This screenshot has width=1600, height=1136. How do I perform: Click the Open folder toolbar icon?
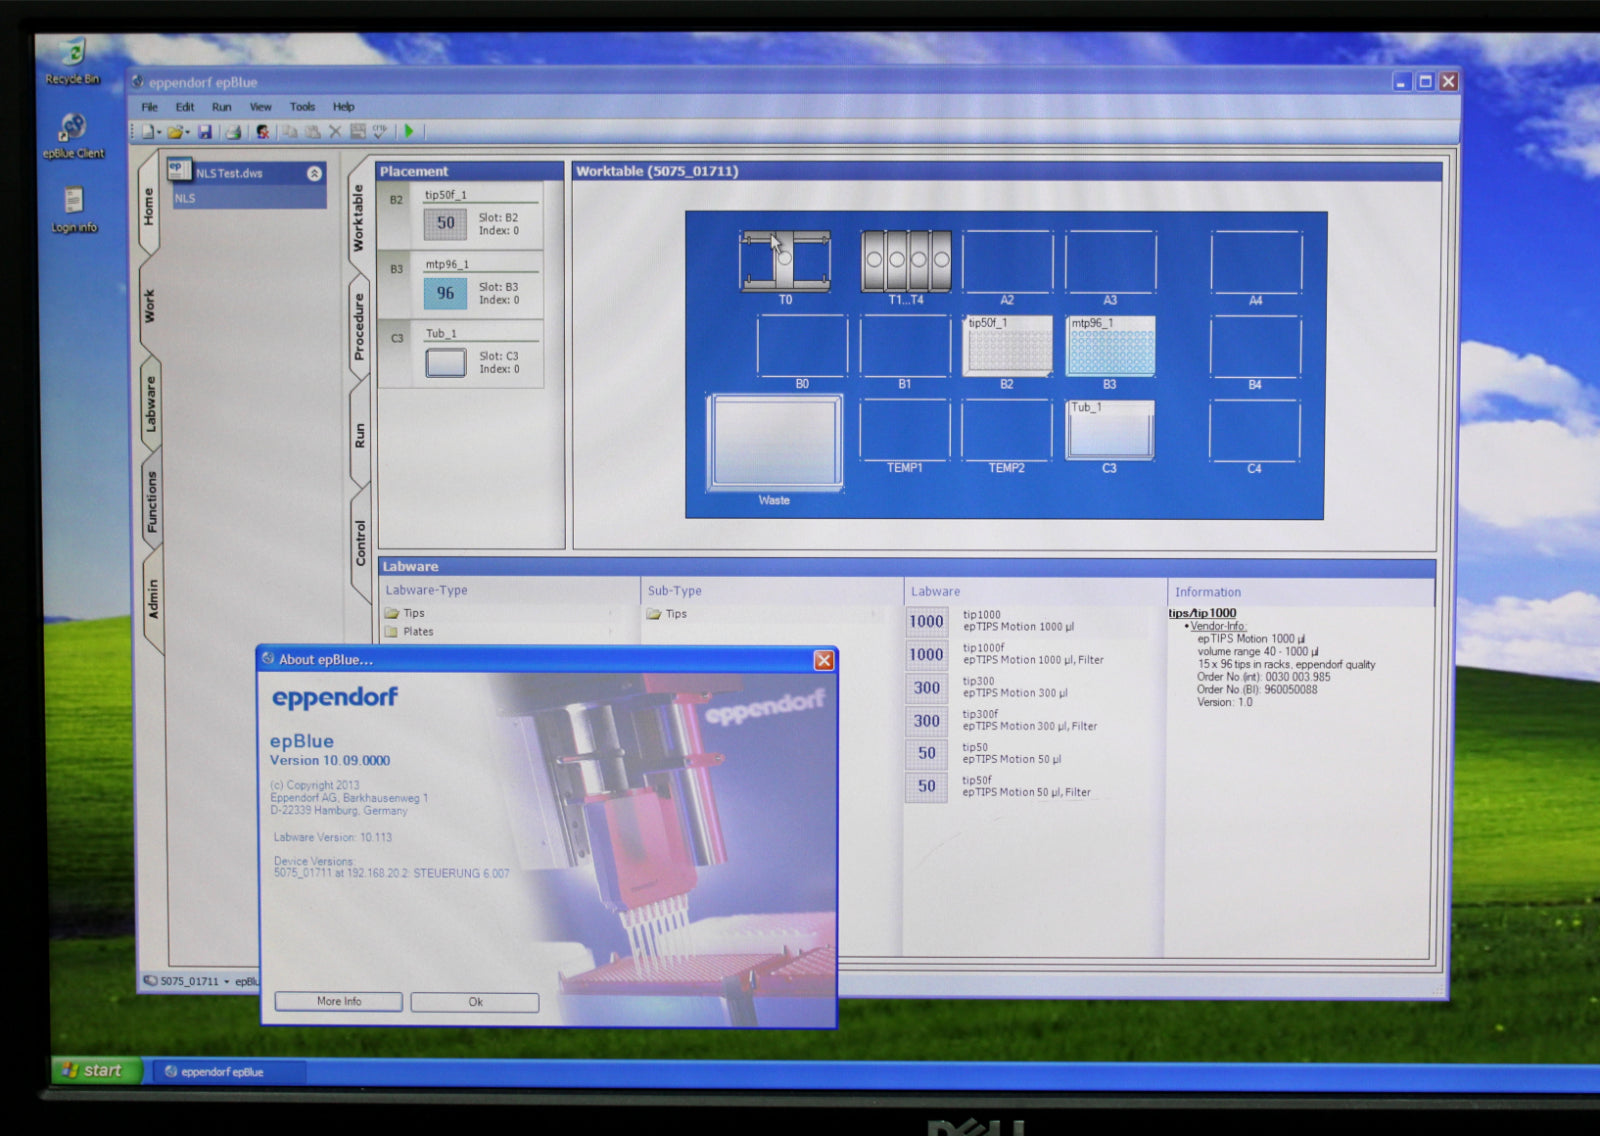tap(175, 131)
